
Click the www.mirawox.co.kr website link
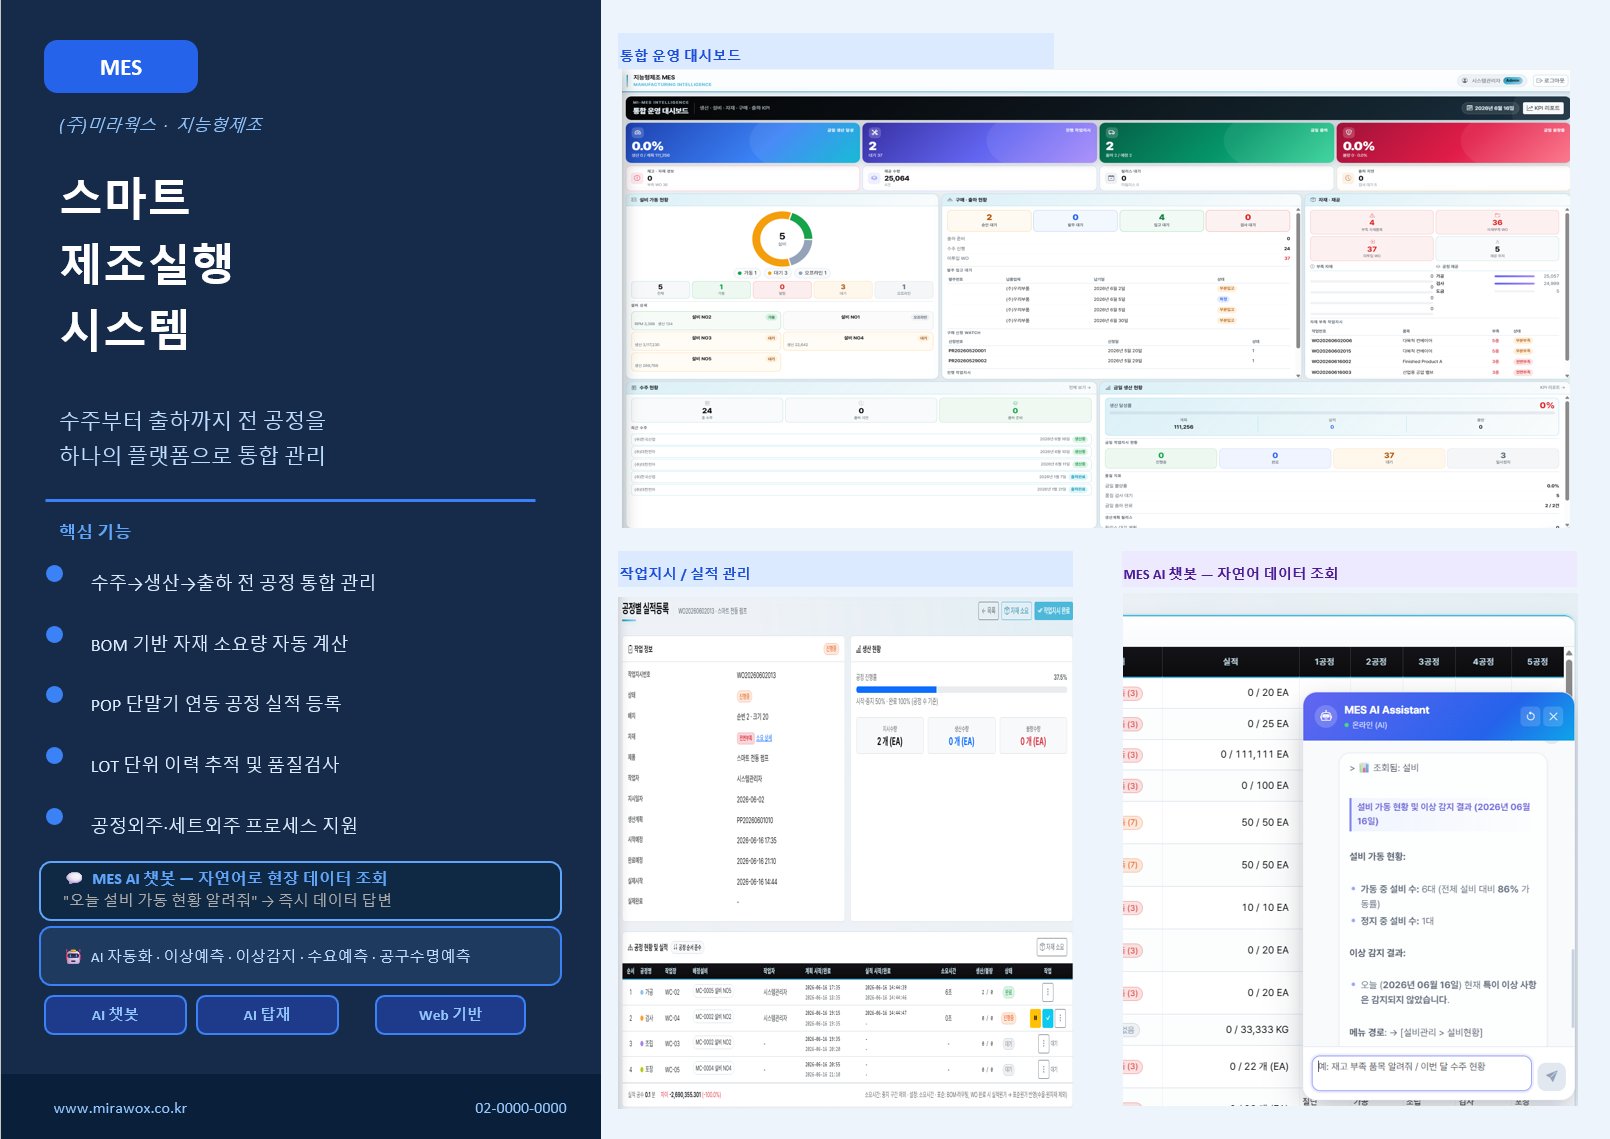(120, 1108)
